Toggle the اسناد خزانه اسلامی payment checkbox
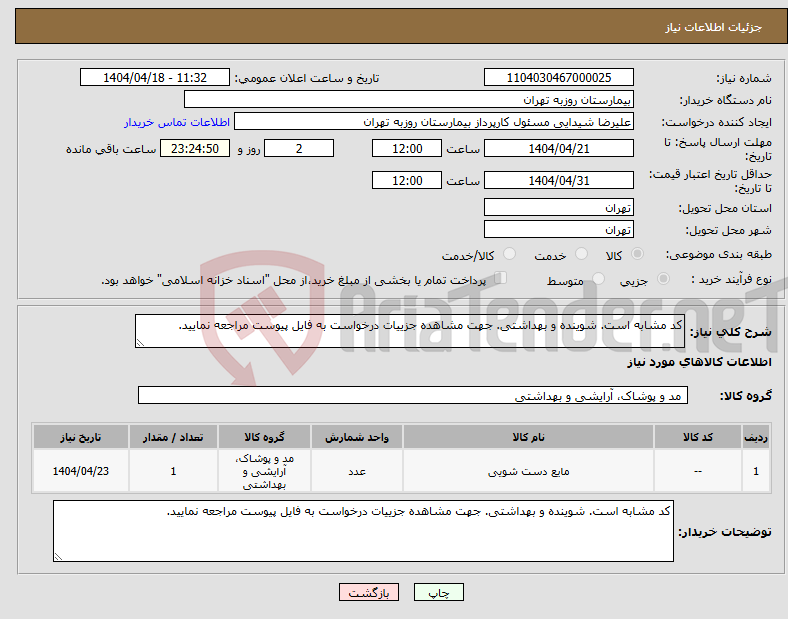This screenshot has width=788, height=619. point(501,278)
